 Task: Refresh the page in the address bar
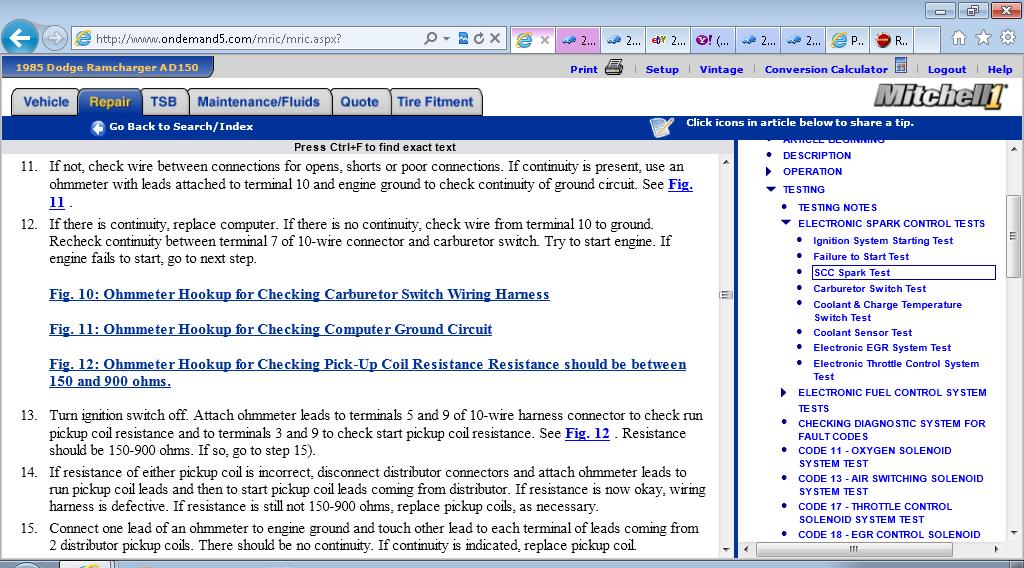coord(479,39)
